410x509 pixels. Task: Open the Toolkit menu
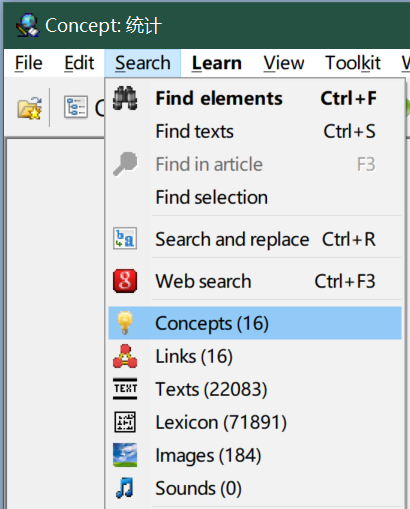coord(353,63)
